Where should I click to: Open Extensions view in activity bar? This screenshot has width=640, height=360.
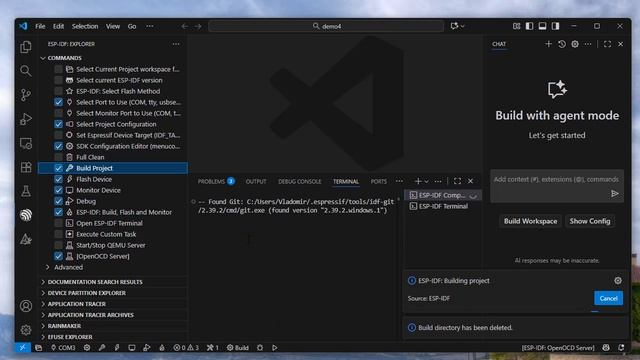pyautogui.click(x=26, y=167)
